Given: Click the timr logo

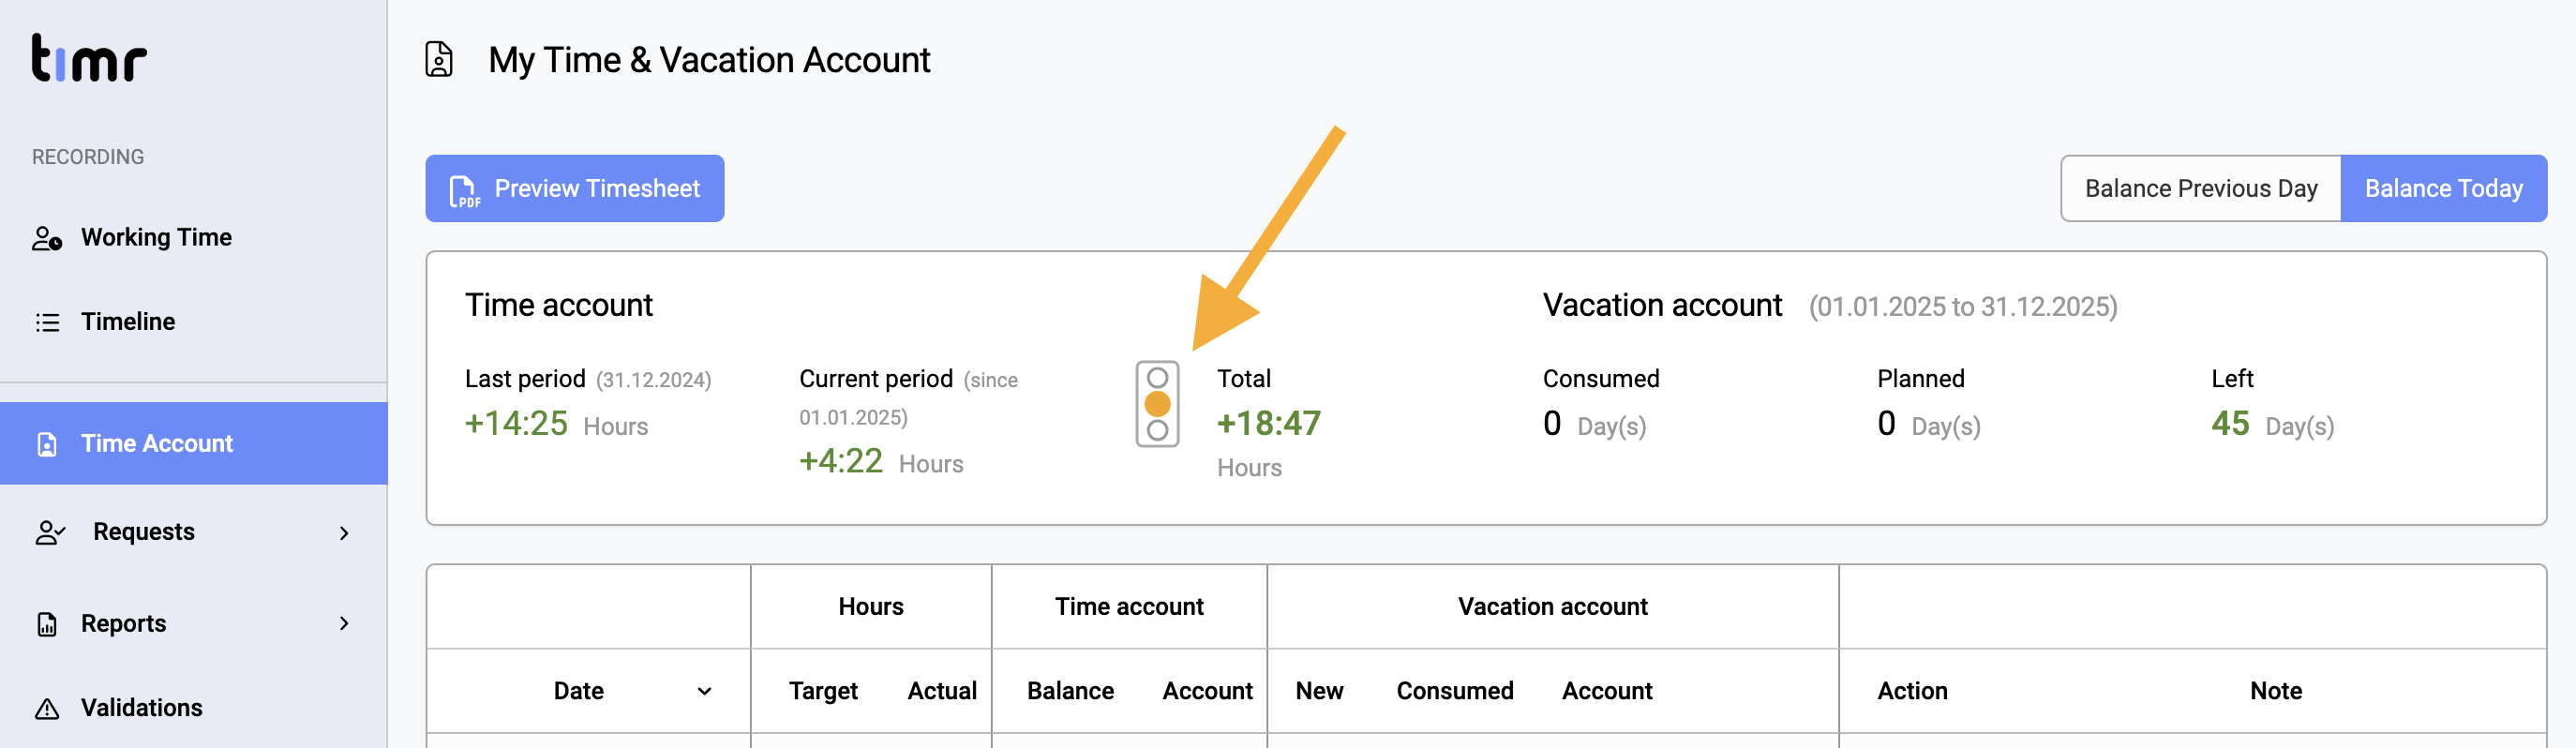Looking at the screenshot, I should click(x=89, y=58).
